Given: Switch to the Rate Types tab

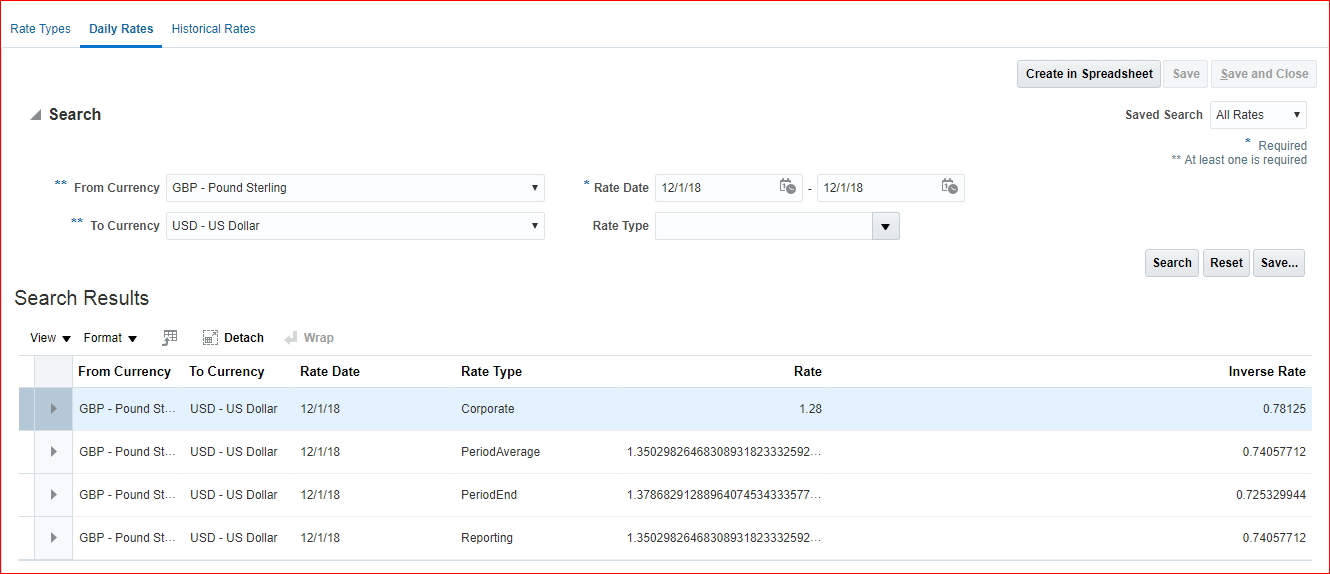Looking at the screenshot, I should point(40,29).
